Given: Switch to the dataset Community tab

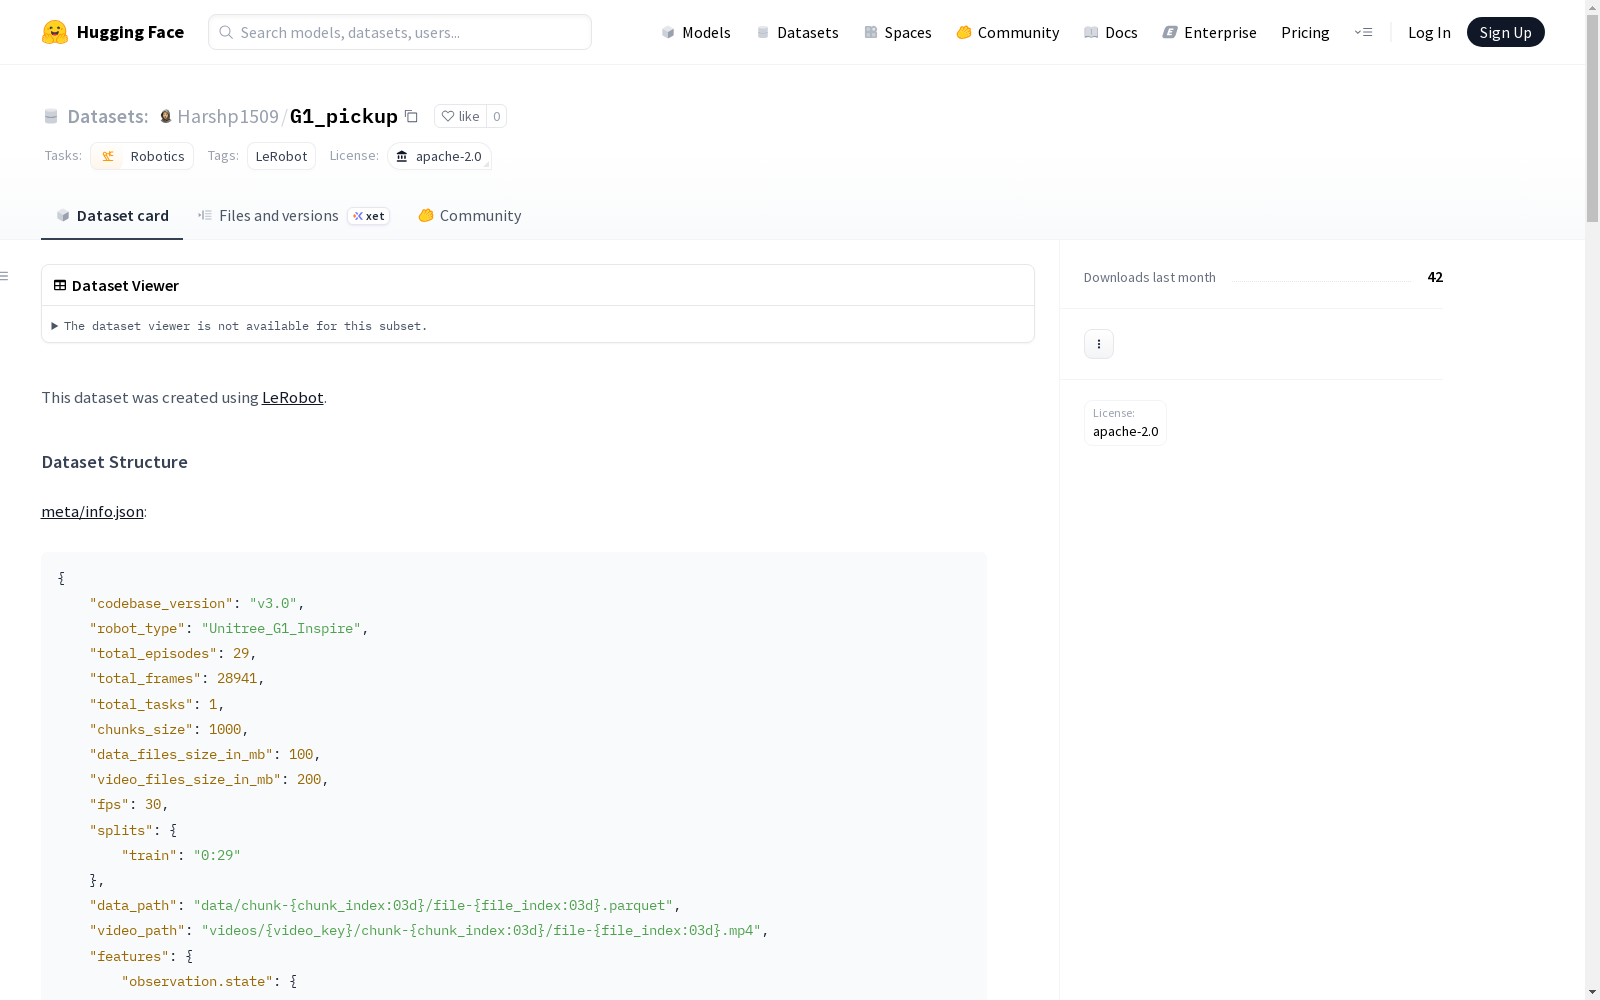Looking at the screenshot, I should [x=469, y=215].
